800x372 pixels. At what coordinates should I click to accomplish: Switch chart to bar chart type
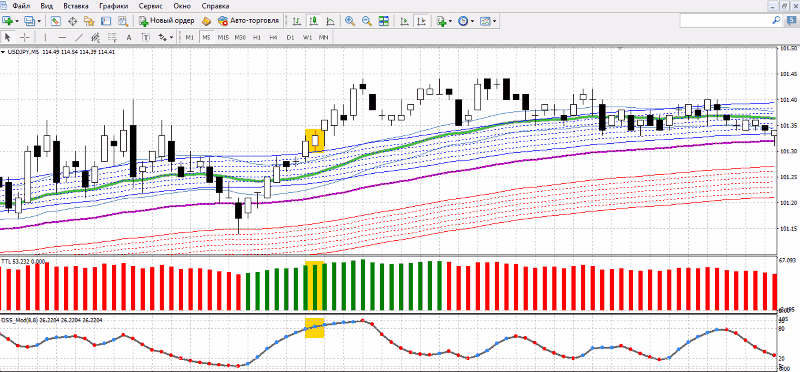click(x=296, y=21)
